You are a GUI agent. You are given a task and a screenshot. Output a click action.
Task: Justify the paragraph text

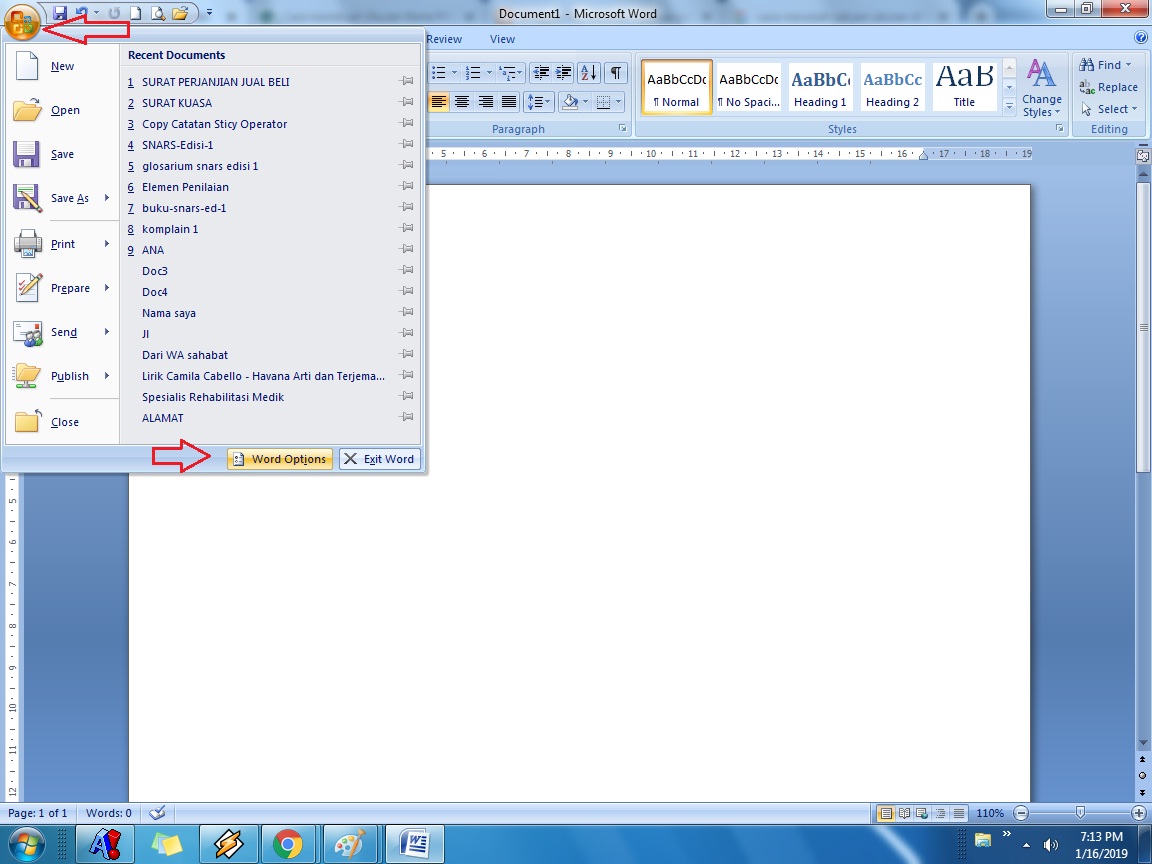pos(508,102)
